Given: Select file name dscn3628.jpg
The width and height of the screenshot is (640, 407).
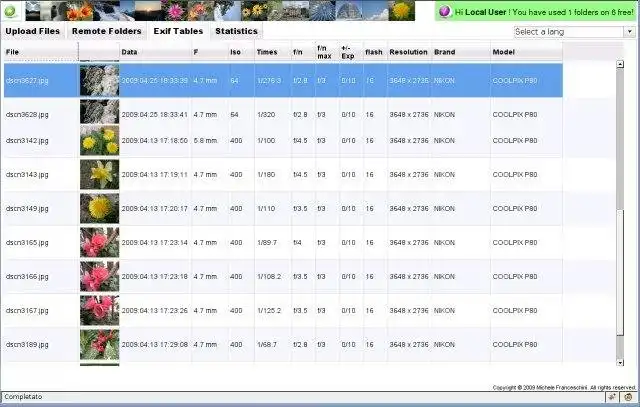Looking at the screenshot, I should 27,115.
